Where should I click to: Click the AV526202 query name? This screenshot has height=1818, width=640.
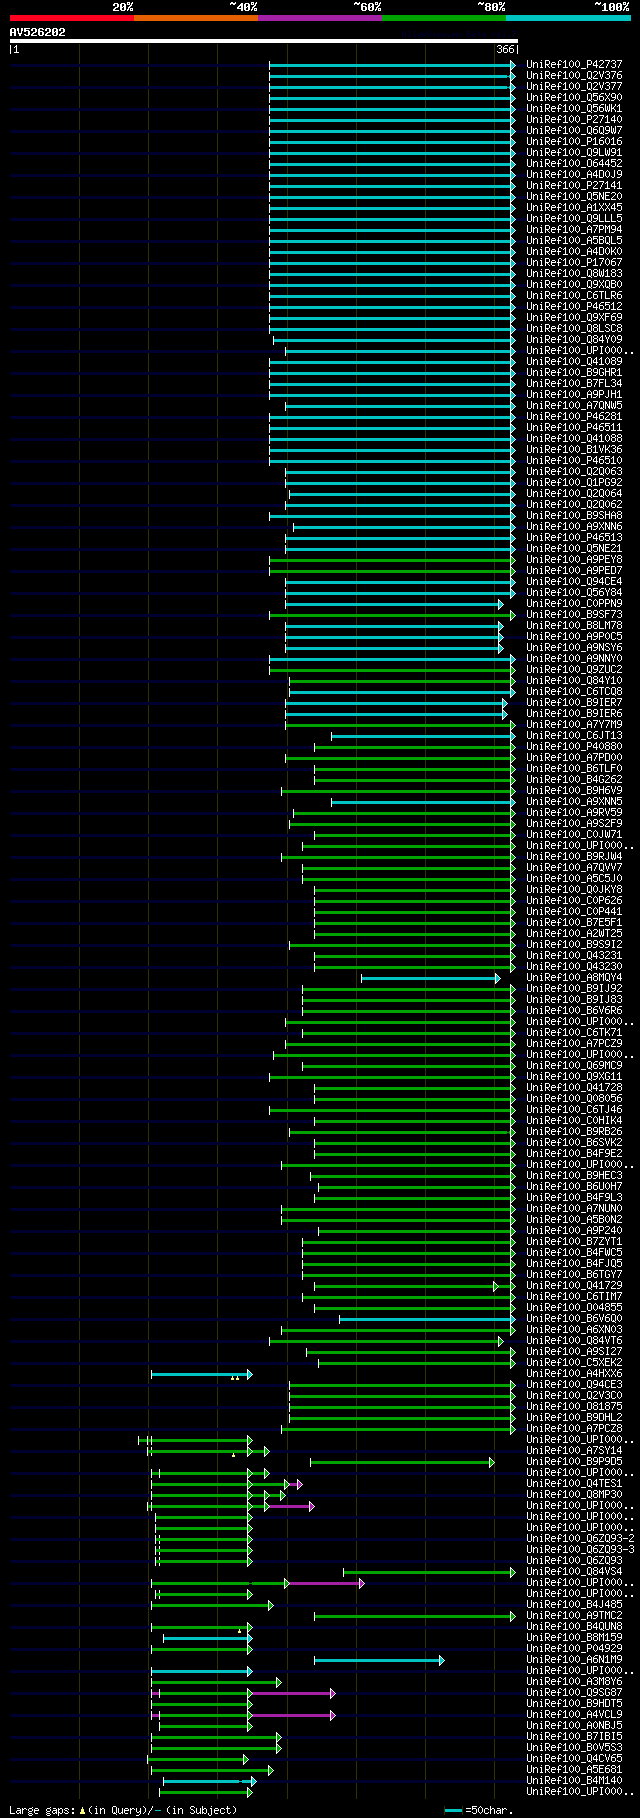[x=38, y=32]
